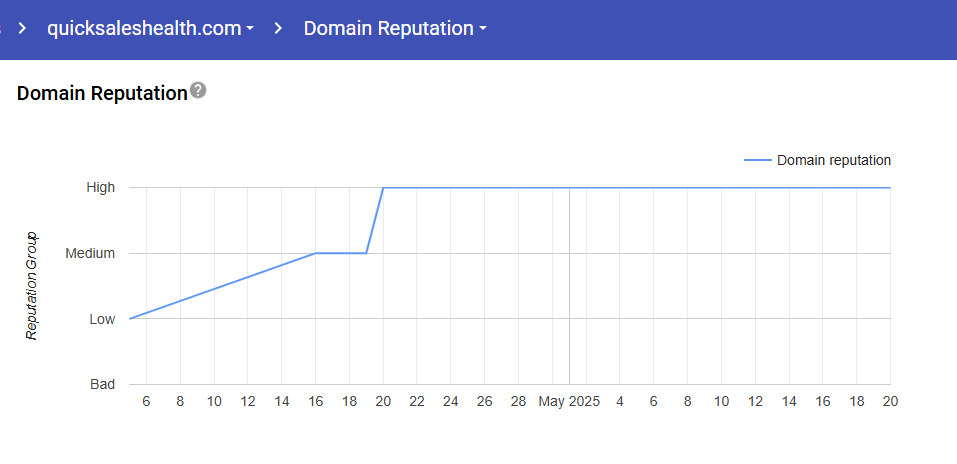Screen dimensions: 957x464
Task: Click the High label on y-axis
Action: pos(100,187)
